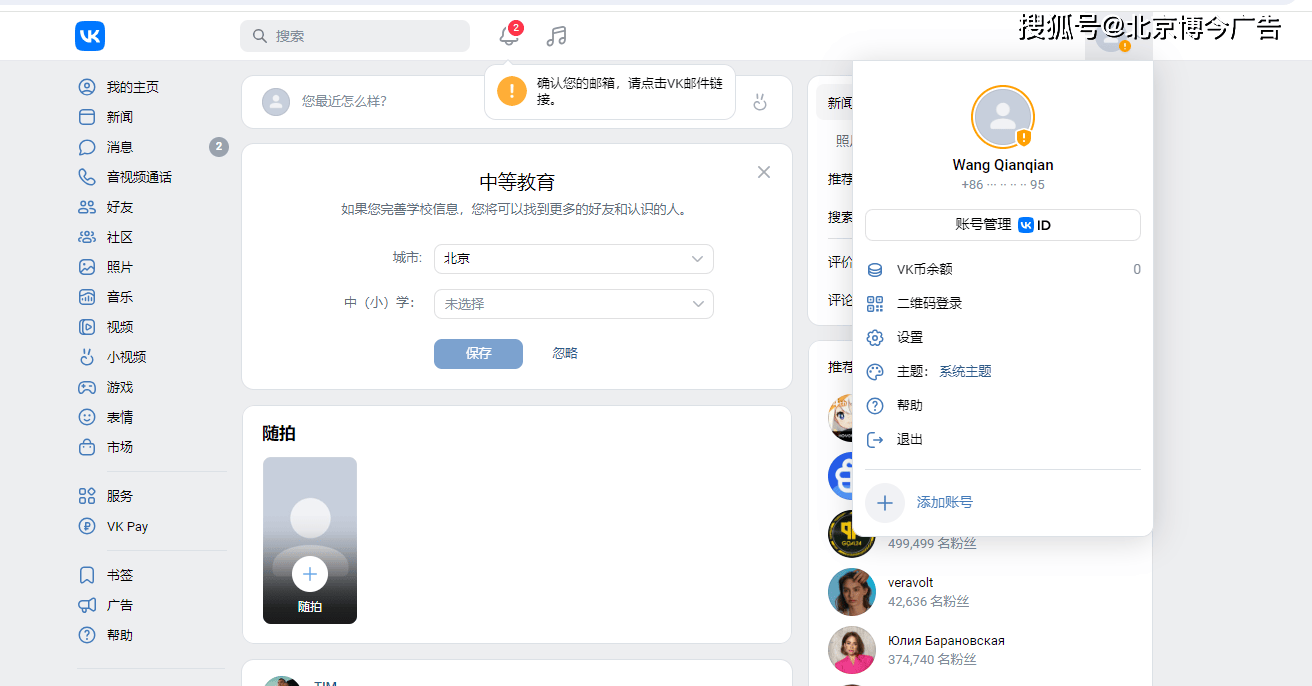Screen dimensions: 1312x686
Task: Select 设置 from the profile dropdown menu
Action: click(x=909, y=337)
